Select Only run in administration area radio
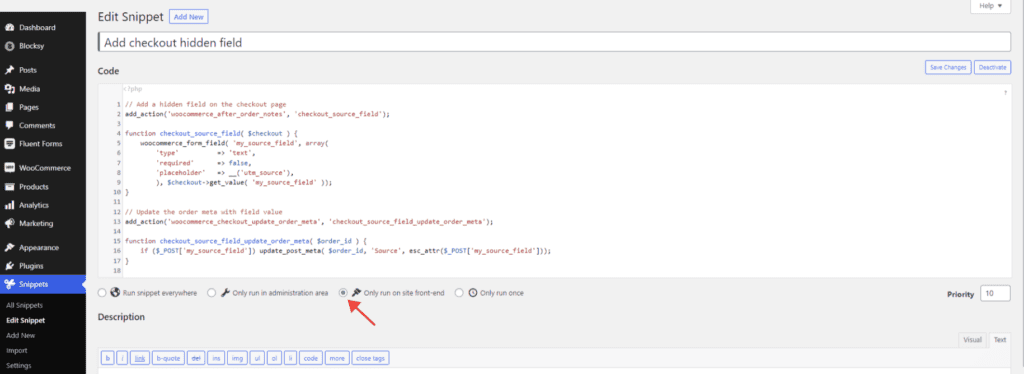Image resolution: width=1024 pixels, height=374 pixels. [x=212, y=293]
